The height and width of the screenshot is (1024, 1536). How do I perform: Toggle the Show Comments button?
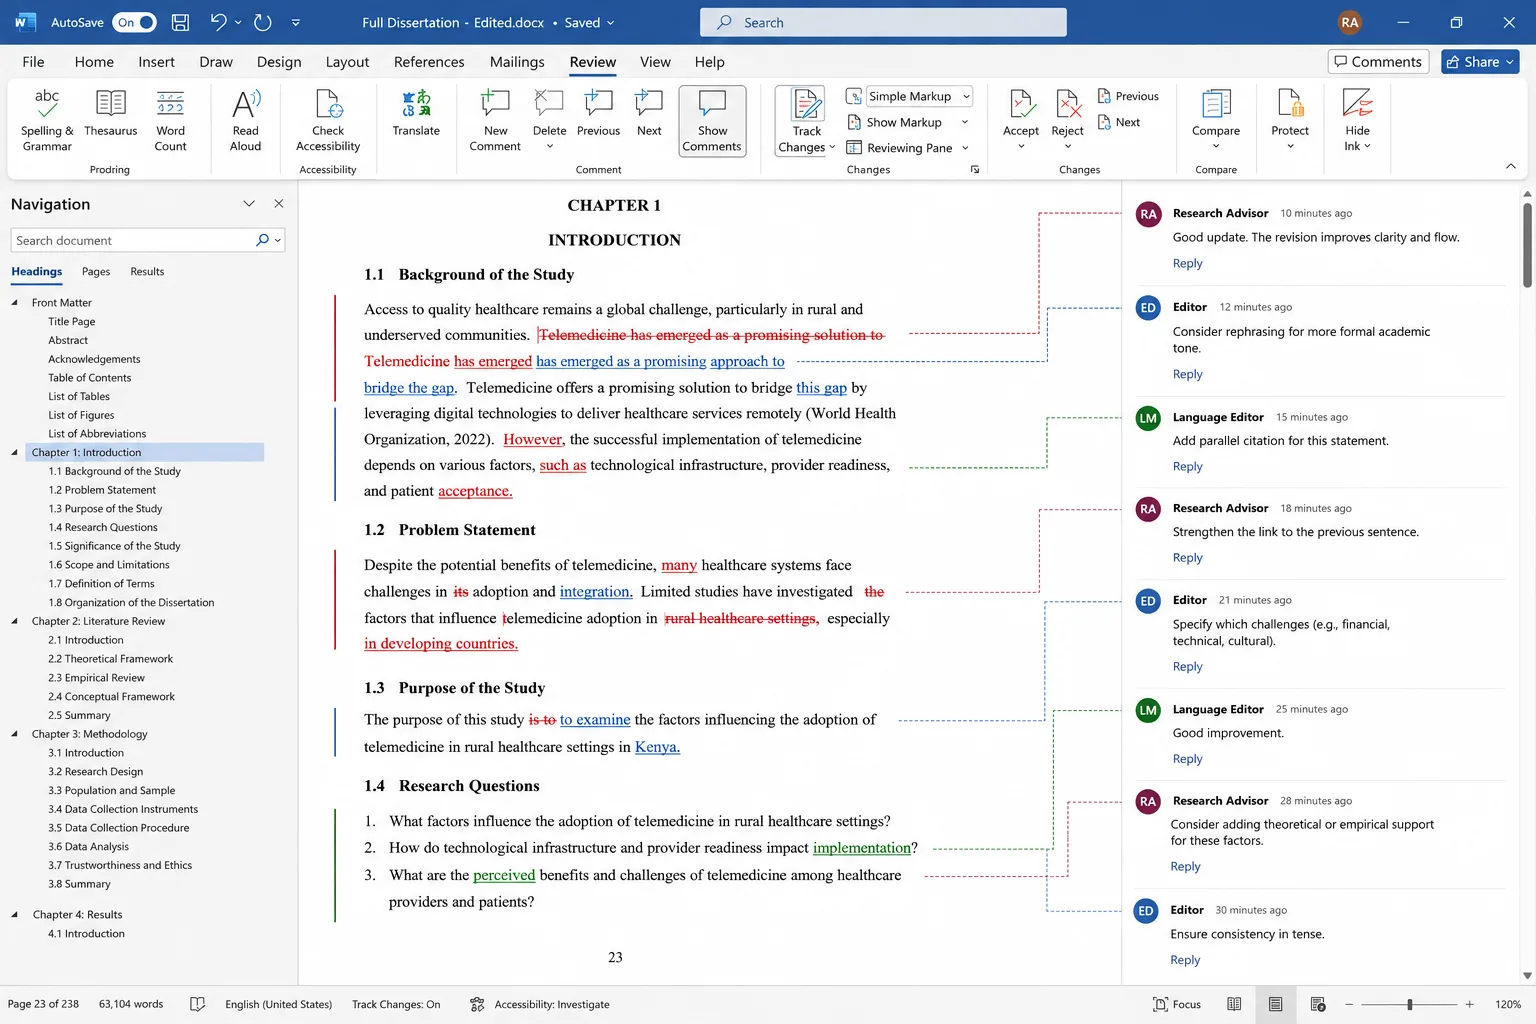click(712, 121)
